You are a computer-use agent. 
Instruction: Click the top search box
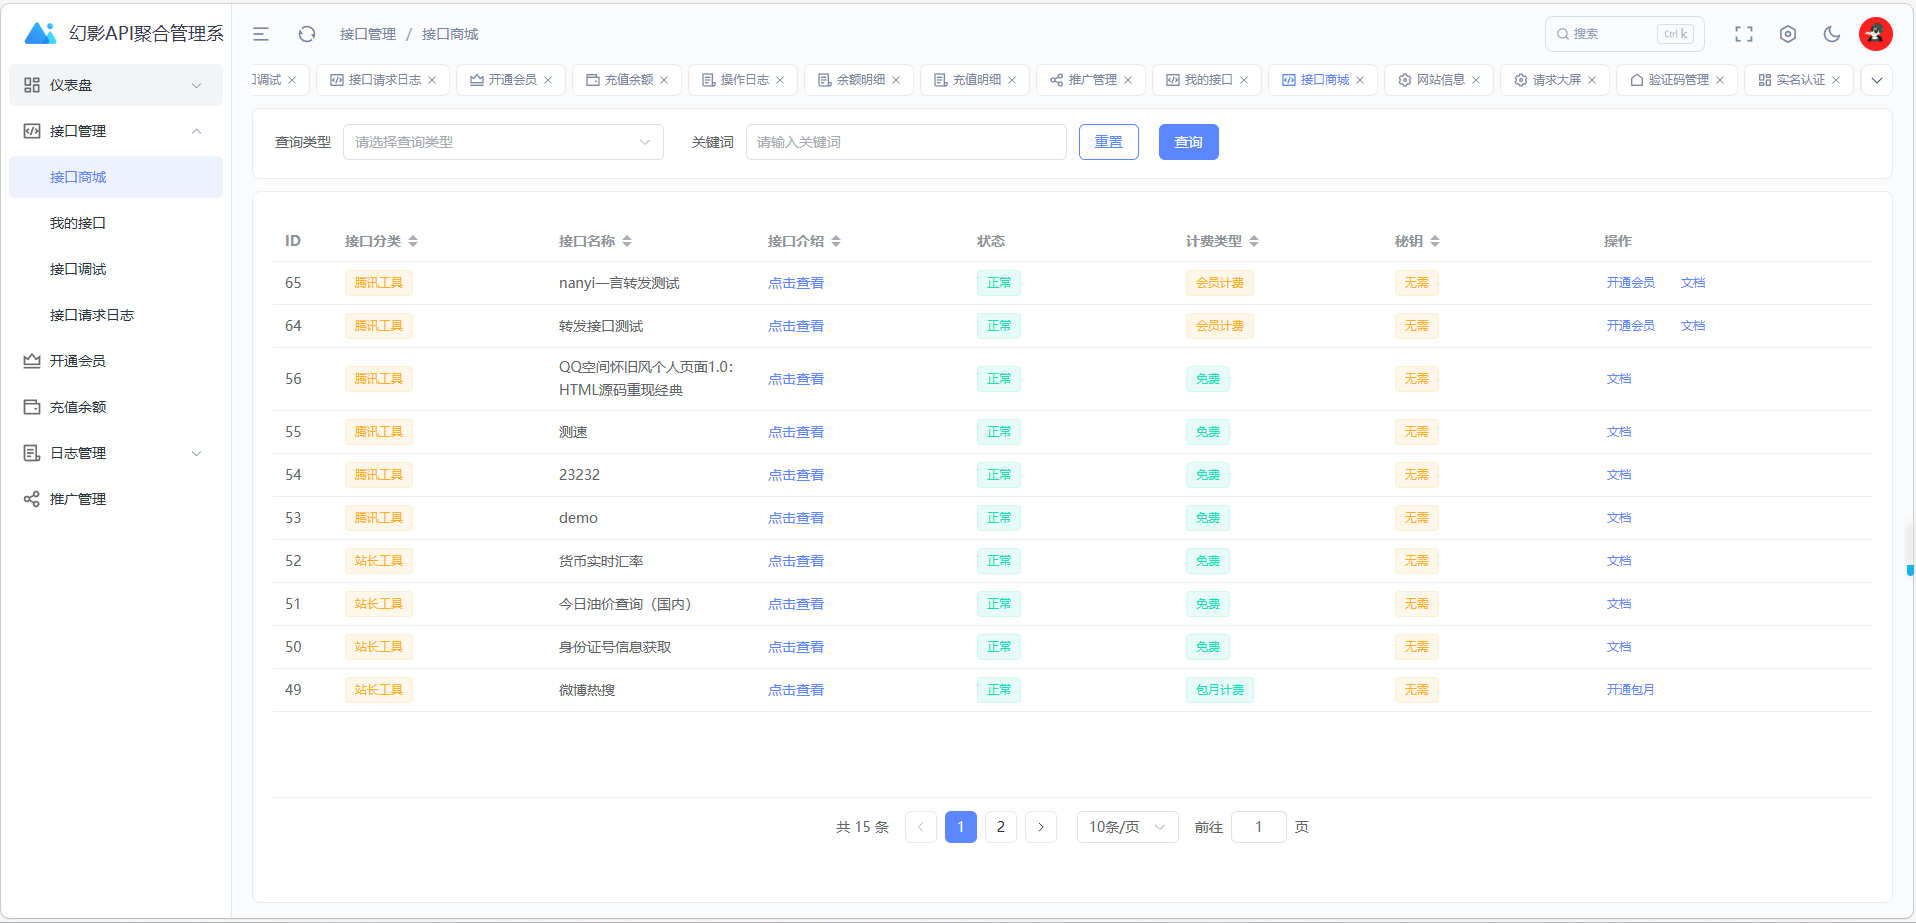pyautogui.click(x=1625, y=34)
